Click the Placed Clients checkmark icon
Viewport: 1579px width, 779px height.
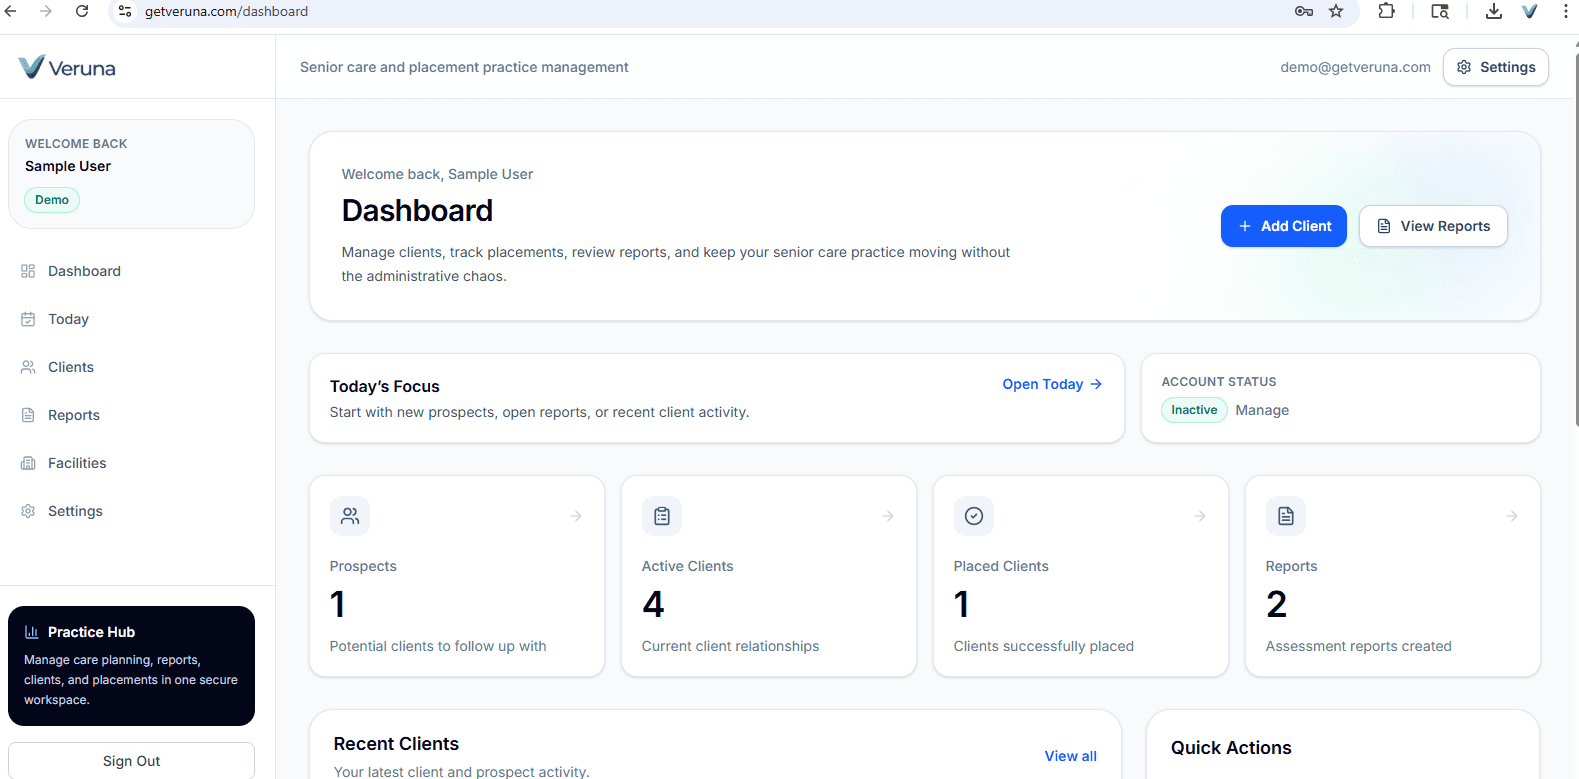pos(974,516)
